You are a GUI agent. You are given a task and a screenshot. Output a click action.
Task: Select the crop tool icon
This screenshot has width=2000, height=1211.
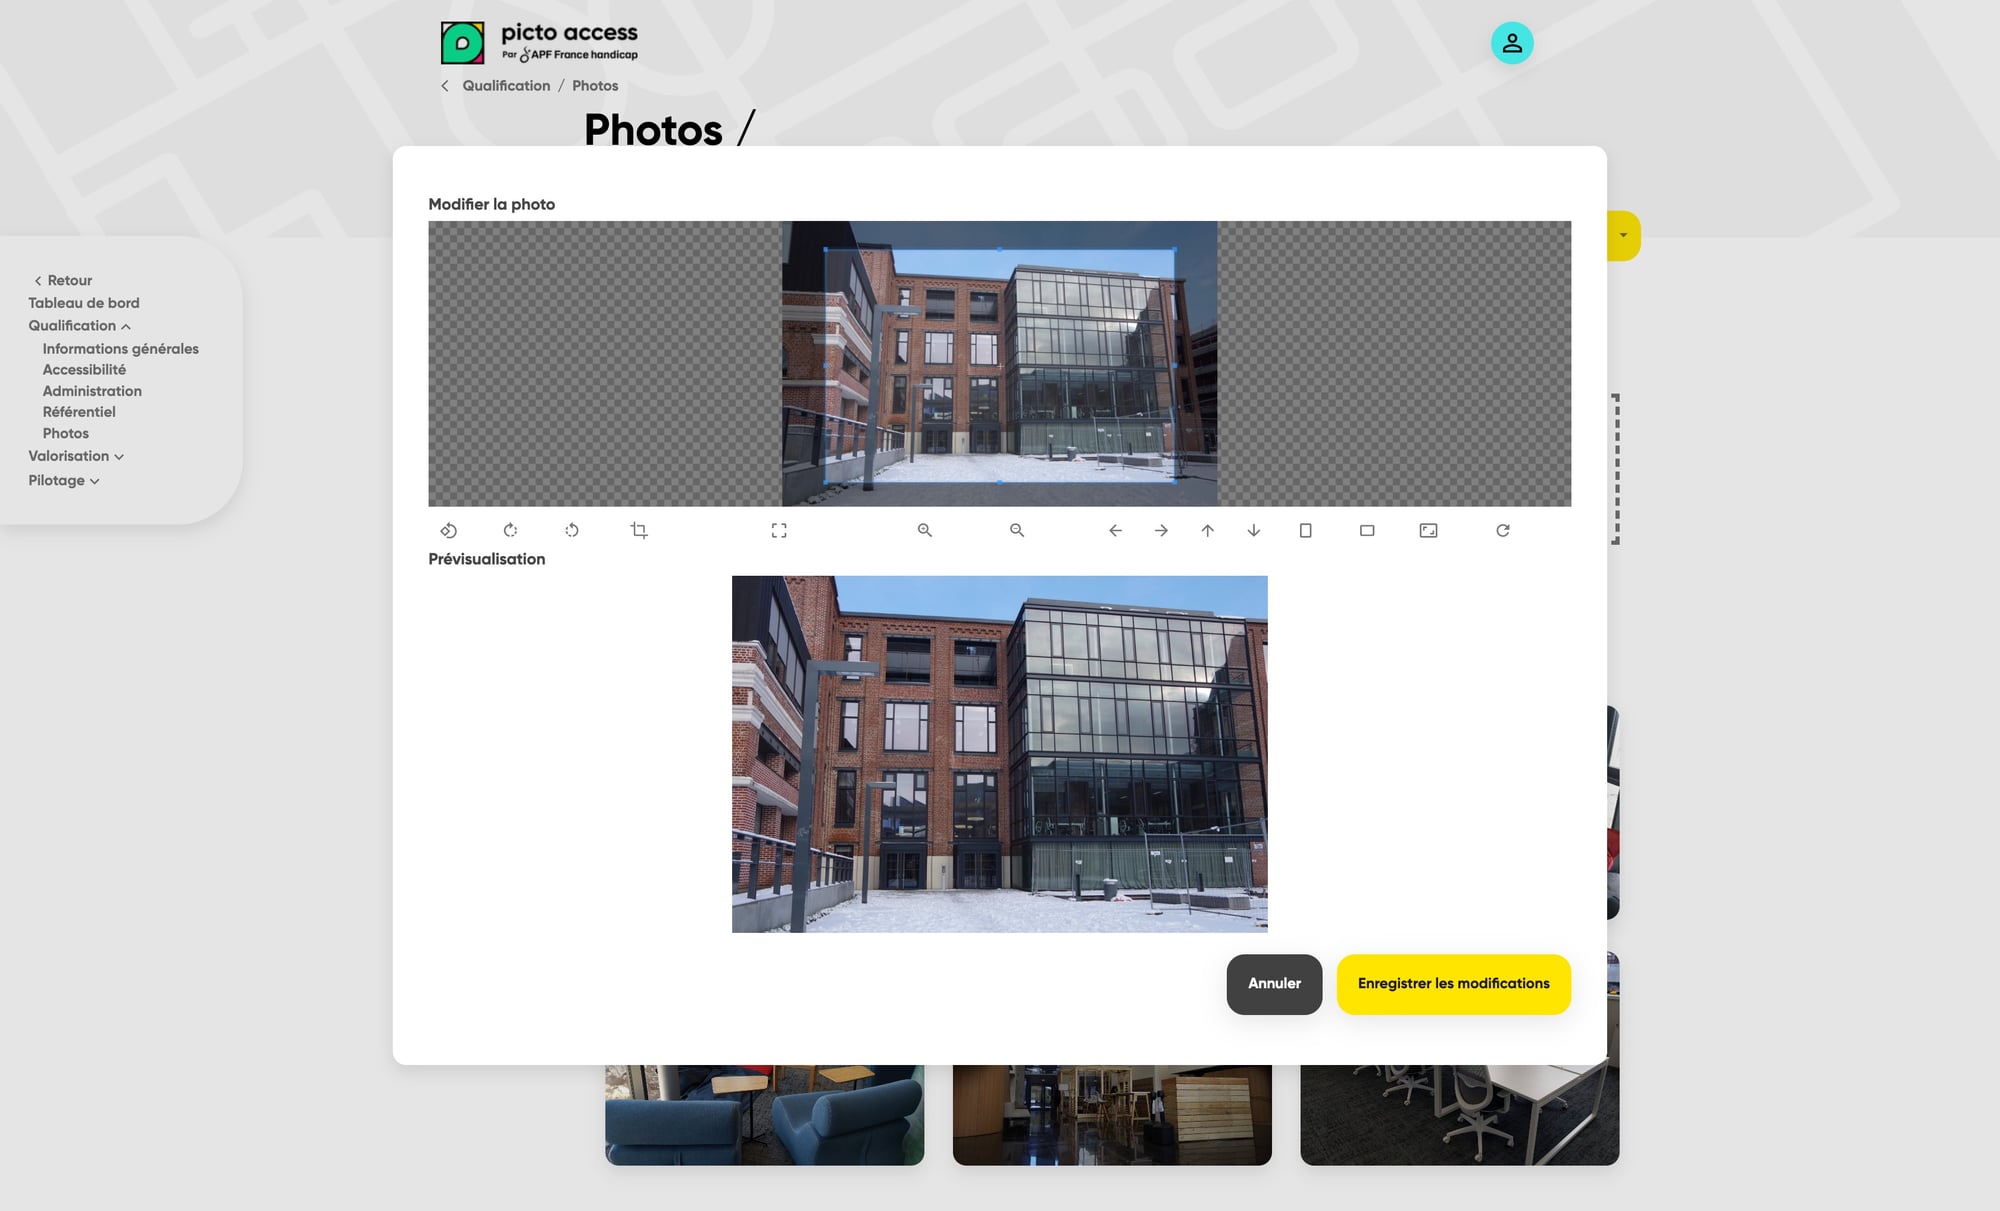639,530
